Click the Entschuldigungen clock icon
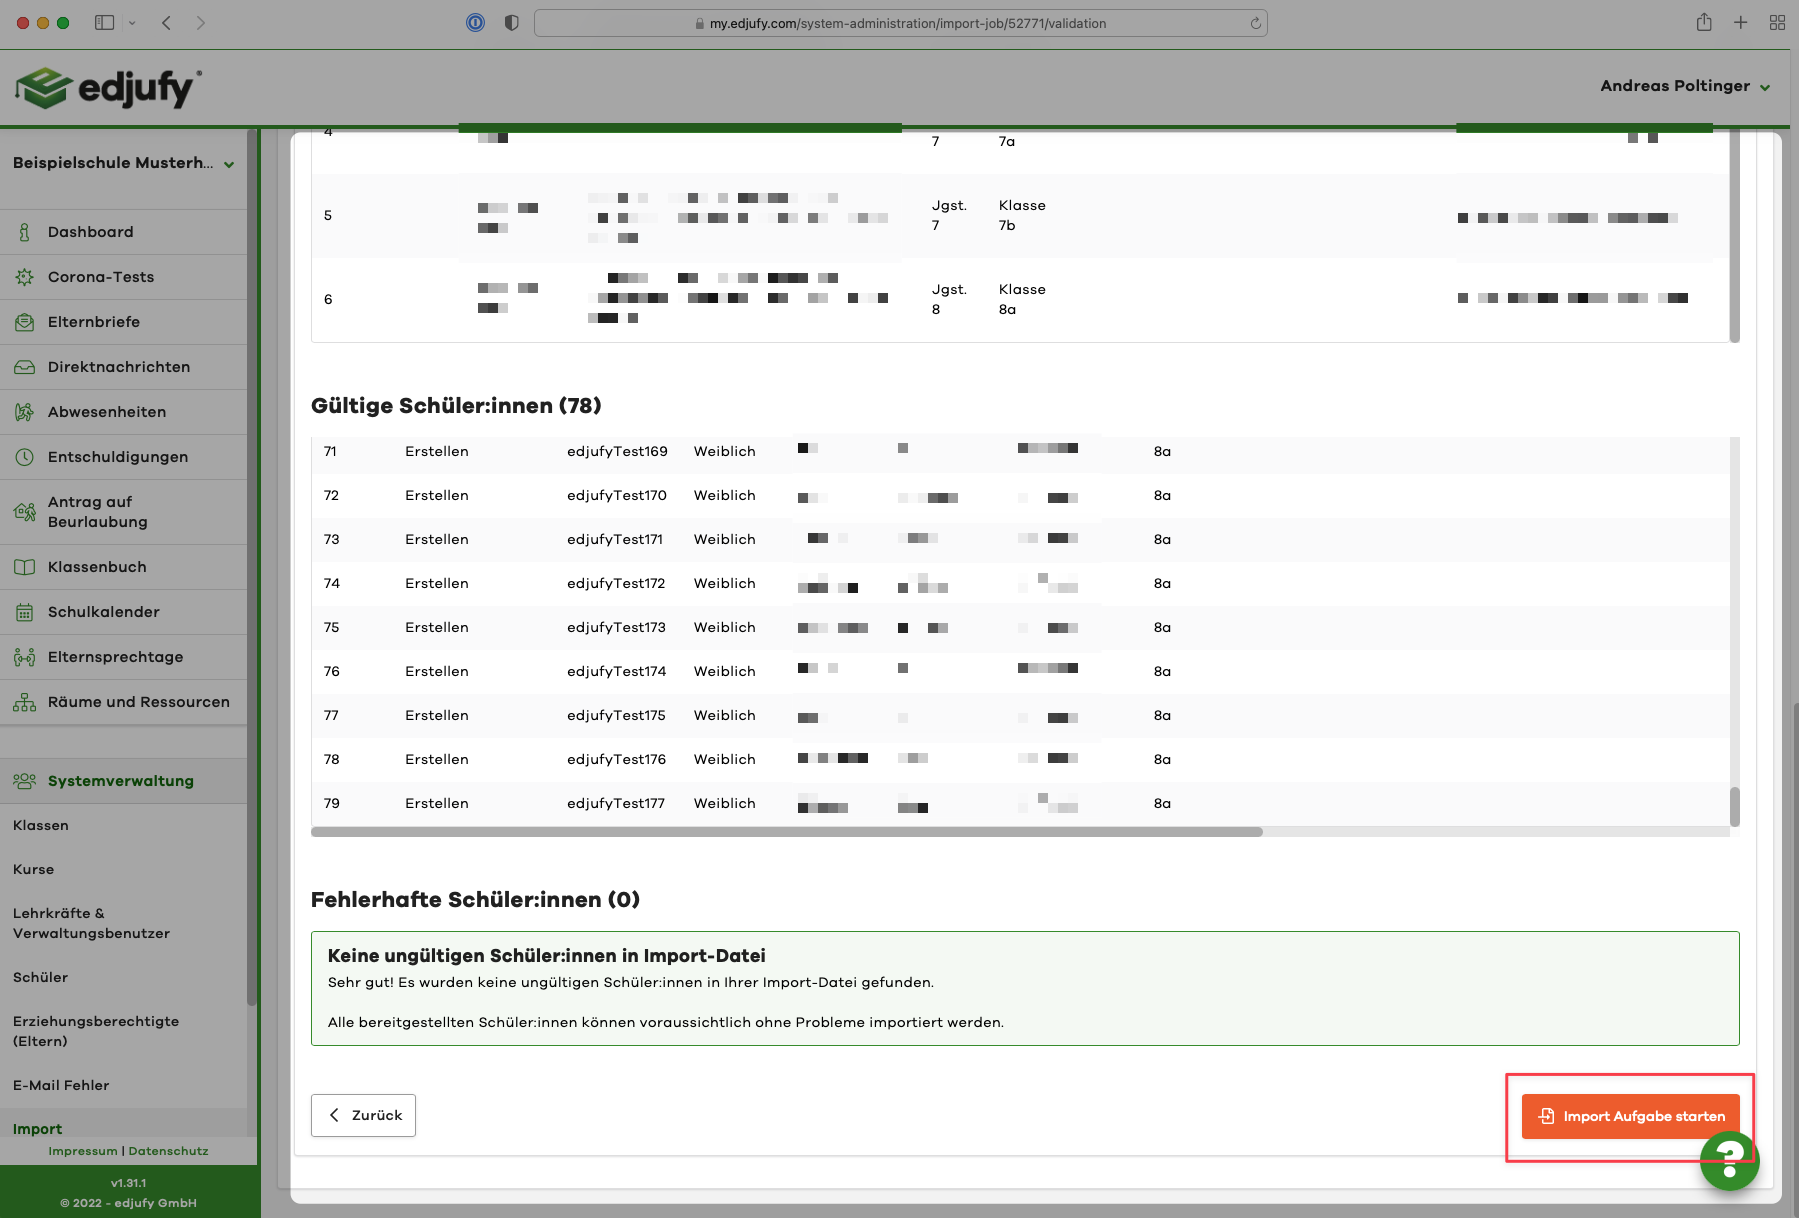The height and width of the screenshot is (1218, 1799). coord(24,457)
